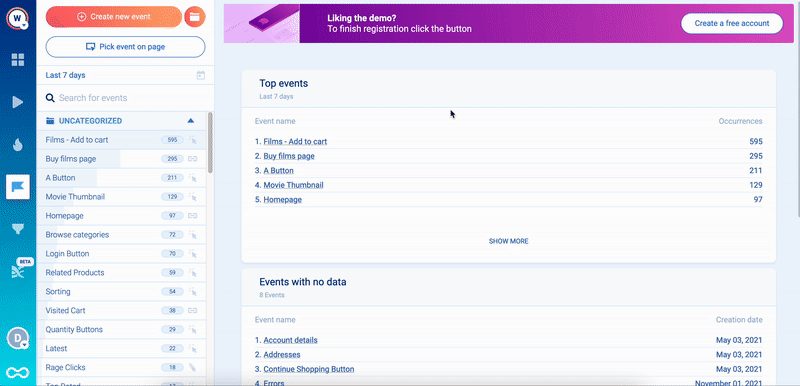Image resolution: width=800 pixels, height=386 pixels.
Task: Open Homepage link in Top events
Action: tap(283, 200)
